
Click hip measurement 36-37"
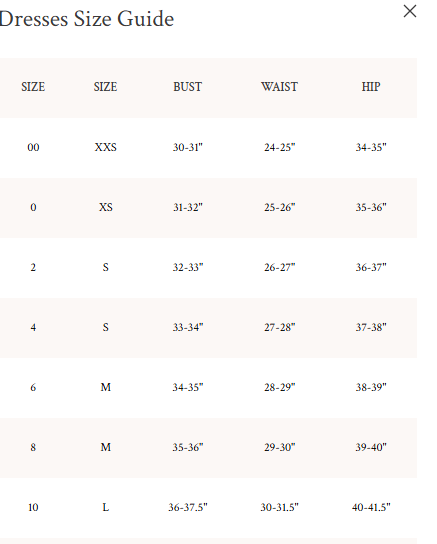click(x=371, y=267)
